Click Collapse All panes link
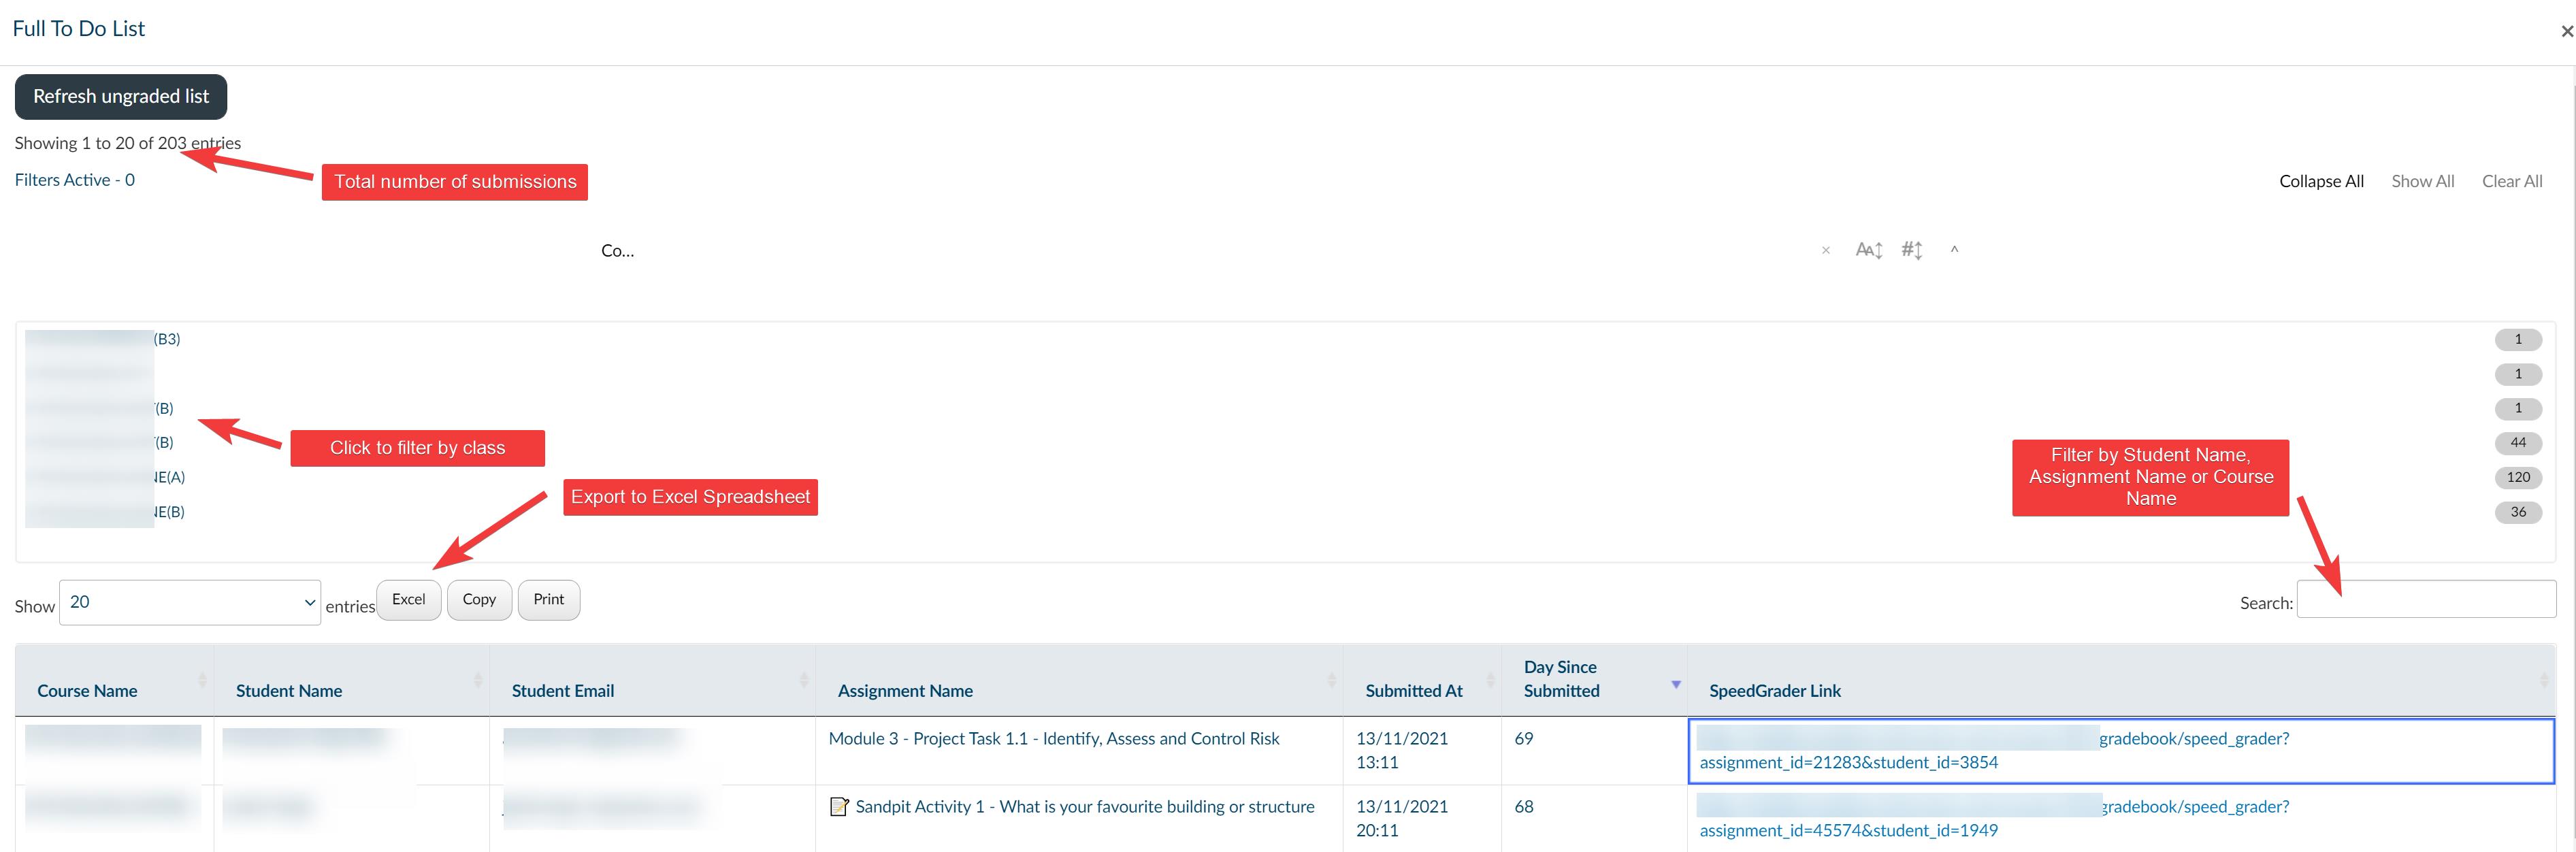Viewport: 2576px width, 852px height. tap(2320, 181)
